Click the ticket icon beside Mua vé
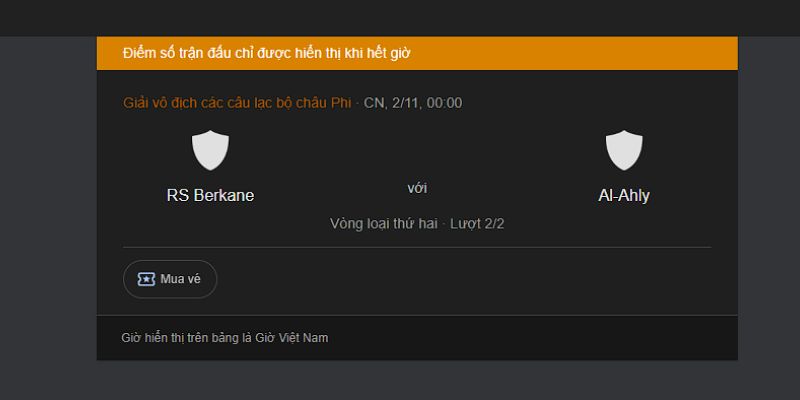 click(x=146, y=279)
